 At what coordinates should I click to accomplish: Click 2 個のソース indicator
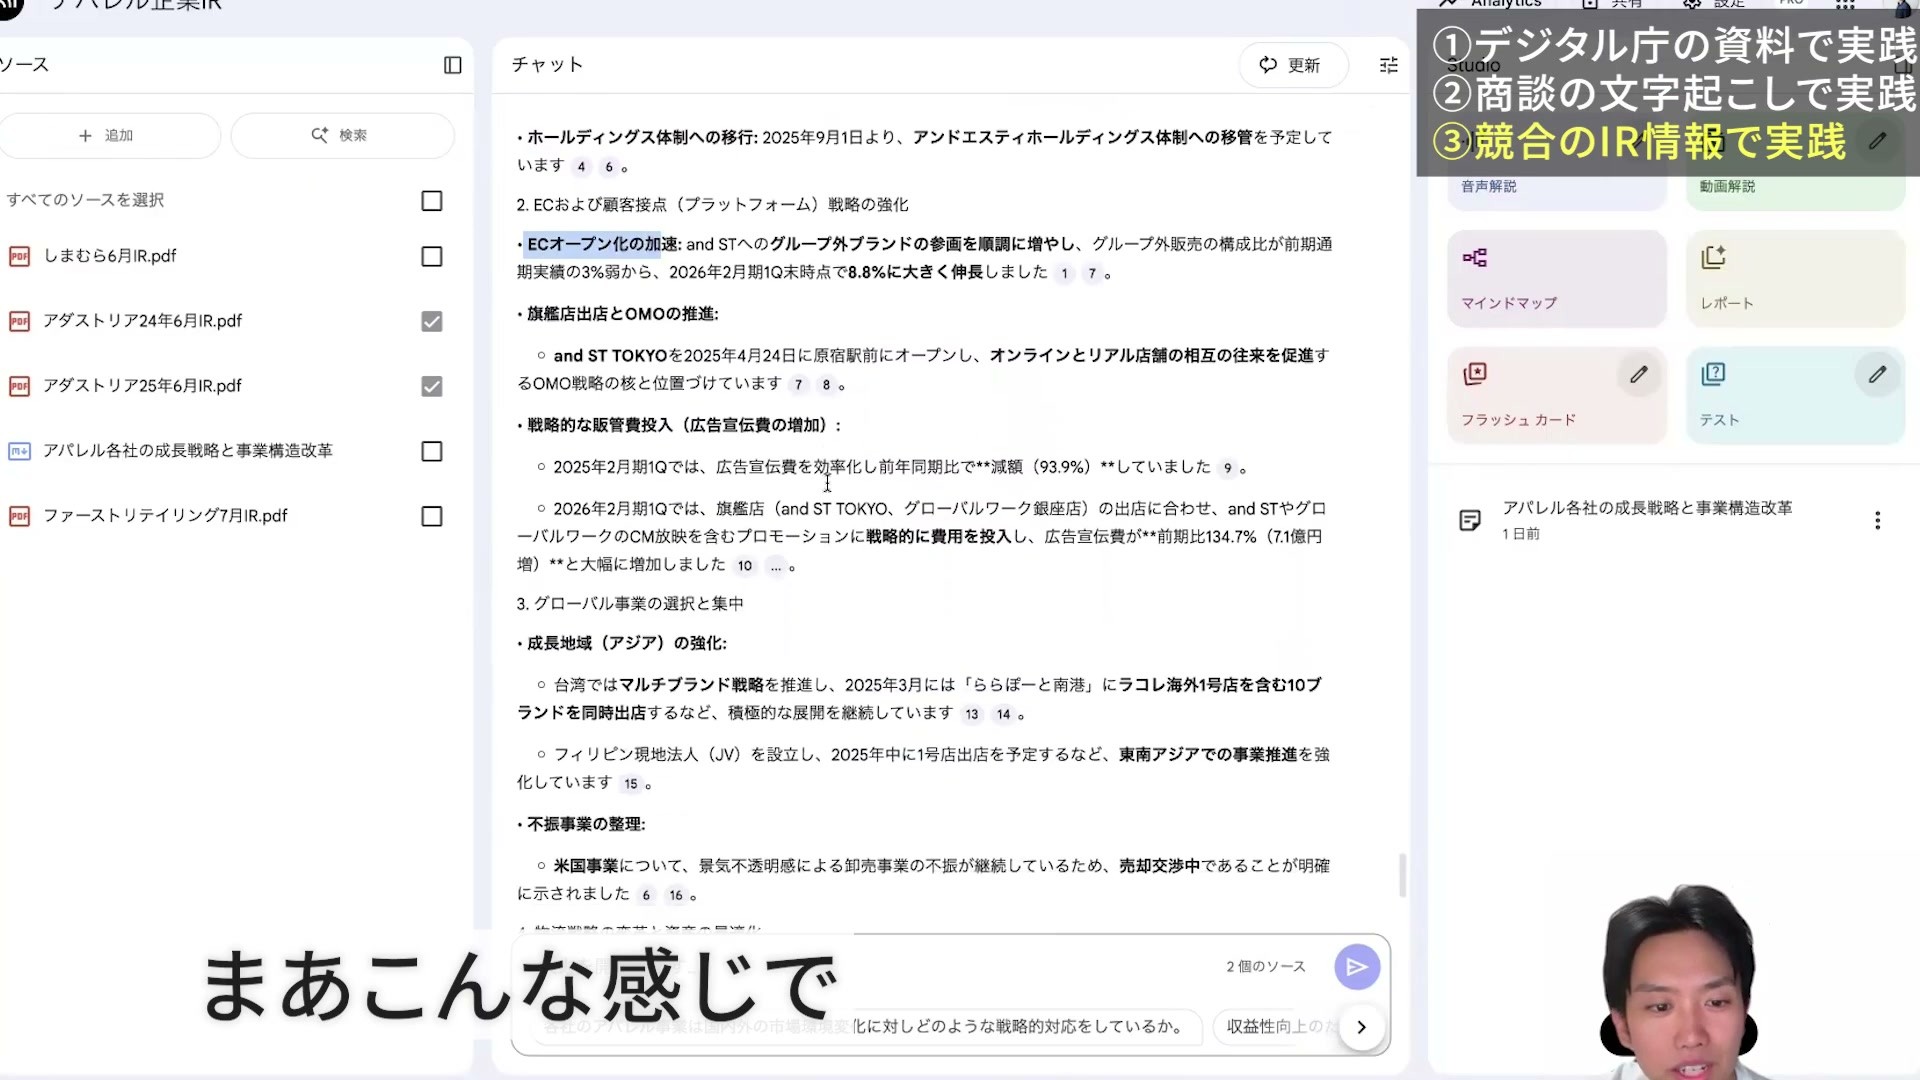pos(1266,967)
